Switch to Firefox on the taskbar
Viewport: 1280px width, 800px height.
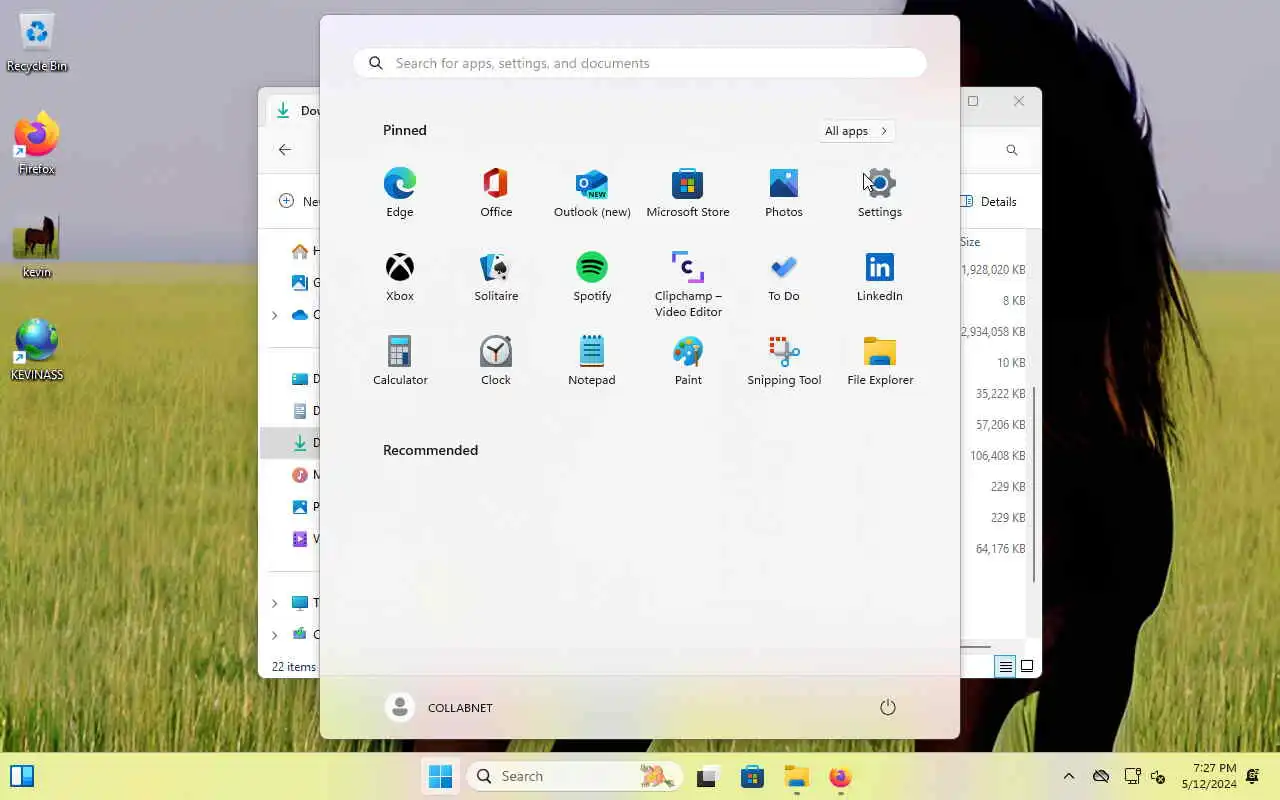[x=840, y=776]
